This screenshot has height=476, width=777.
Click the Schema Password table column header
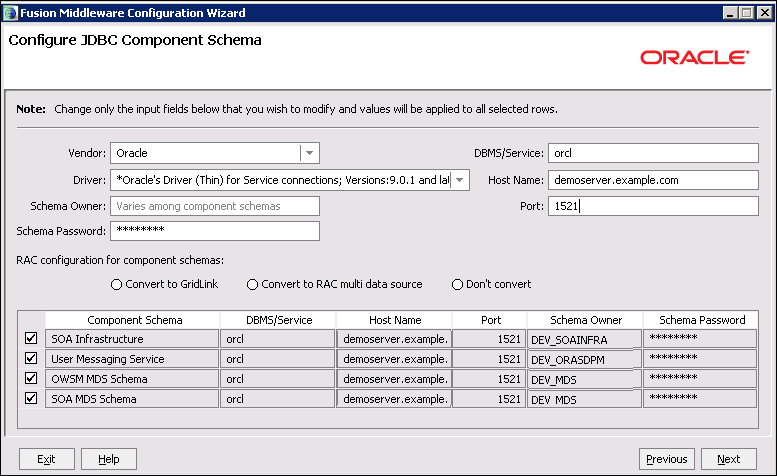click(701, 320)
